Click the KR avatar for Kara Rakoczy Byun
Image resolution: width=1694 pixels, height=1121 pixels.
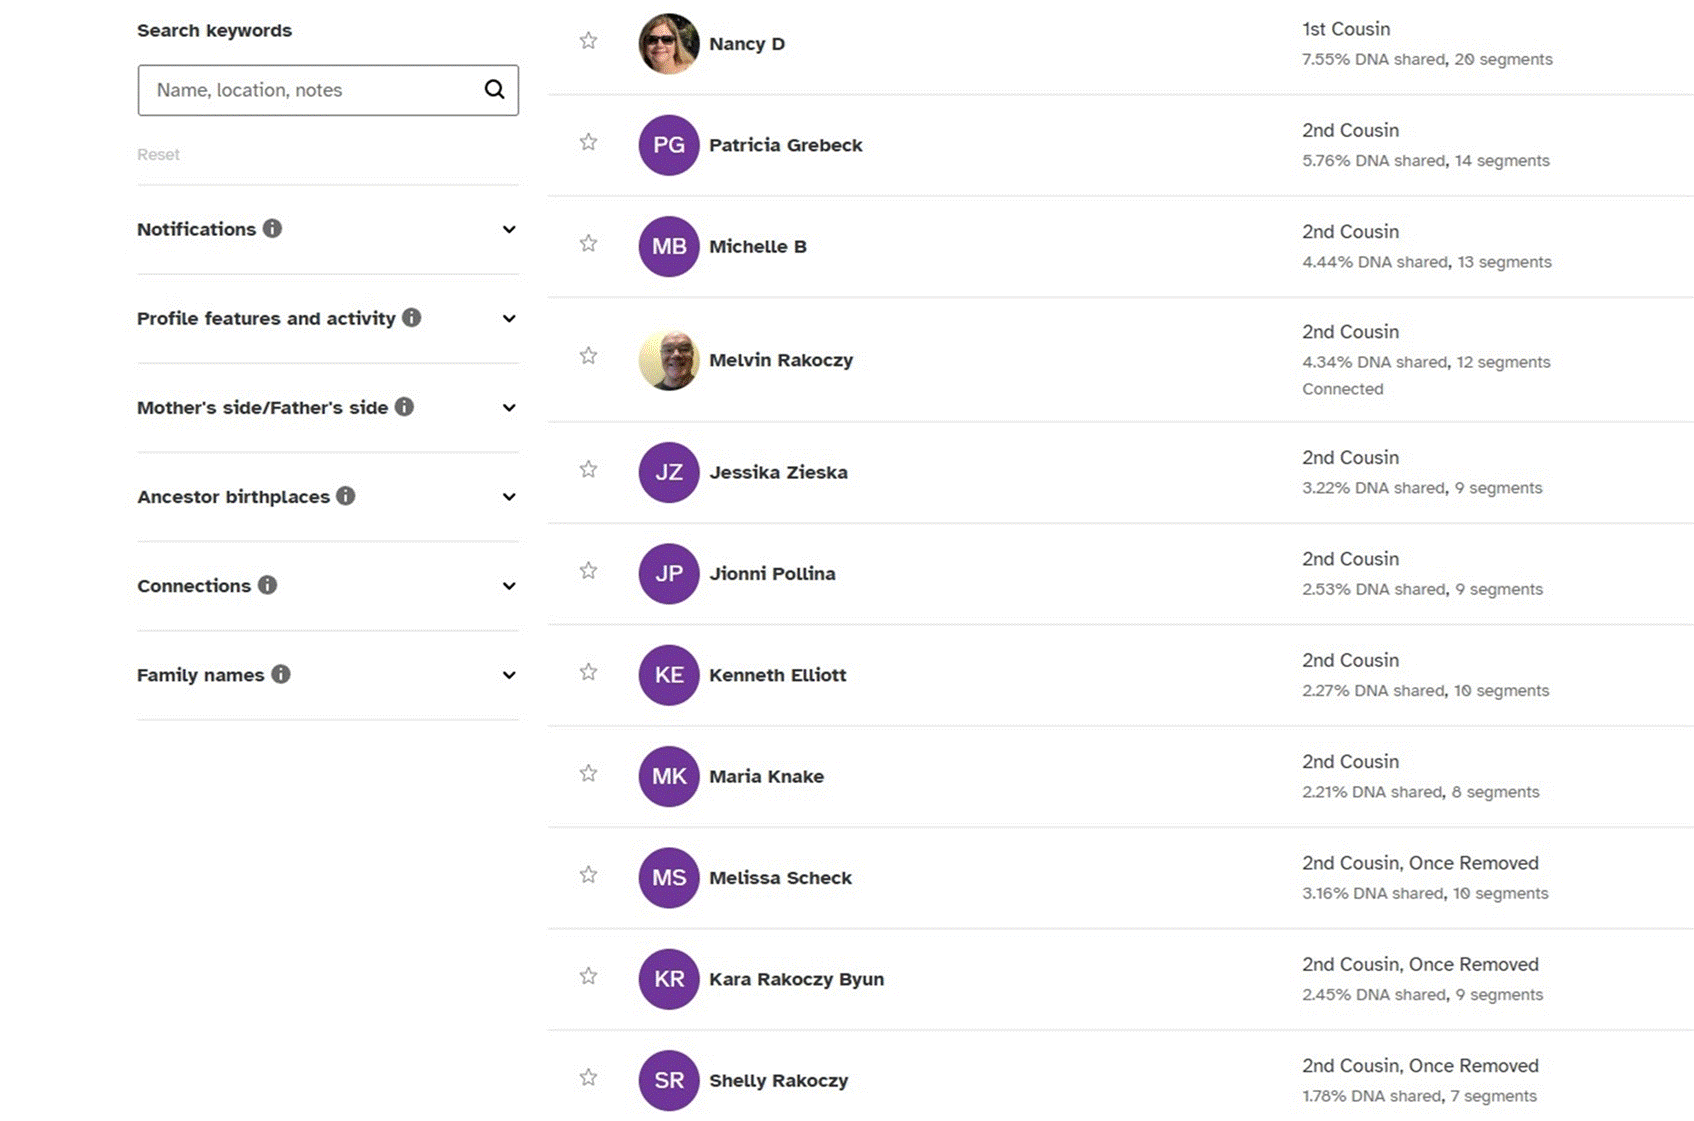point(669,979)
